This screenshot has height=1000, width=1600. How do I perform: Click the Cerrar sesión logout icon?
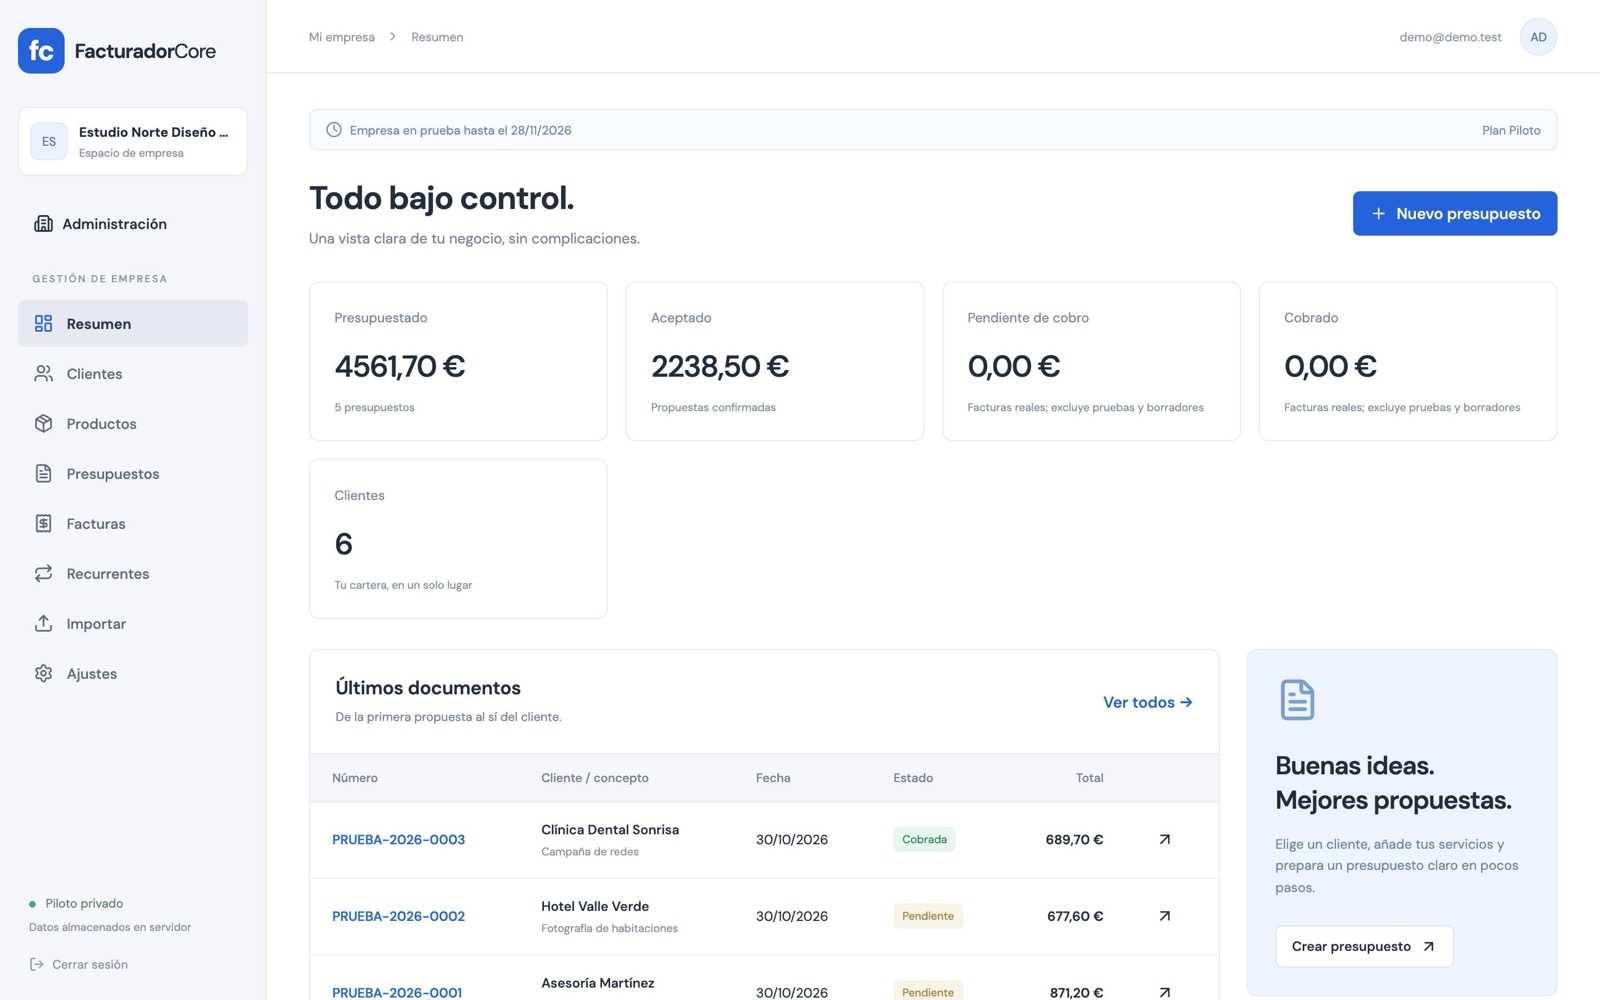click(x=37, y=964)
